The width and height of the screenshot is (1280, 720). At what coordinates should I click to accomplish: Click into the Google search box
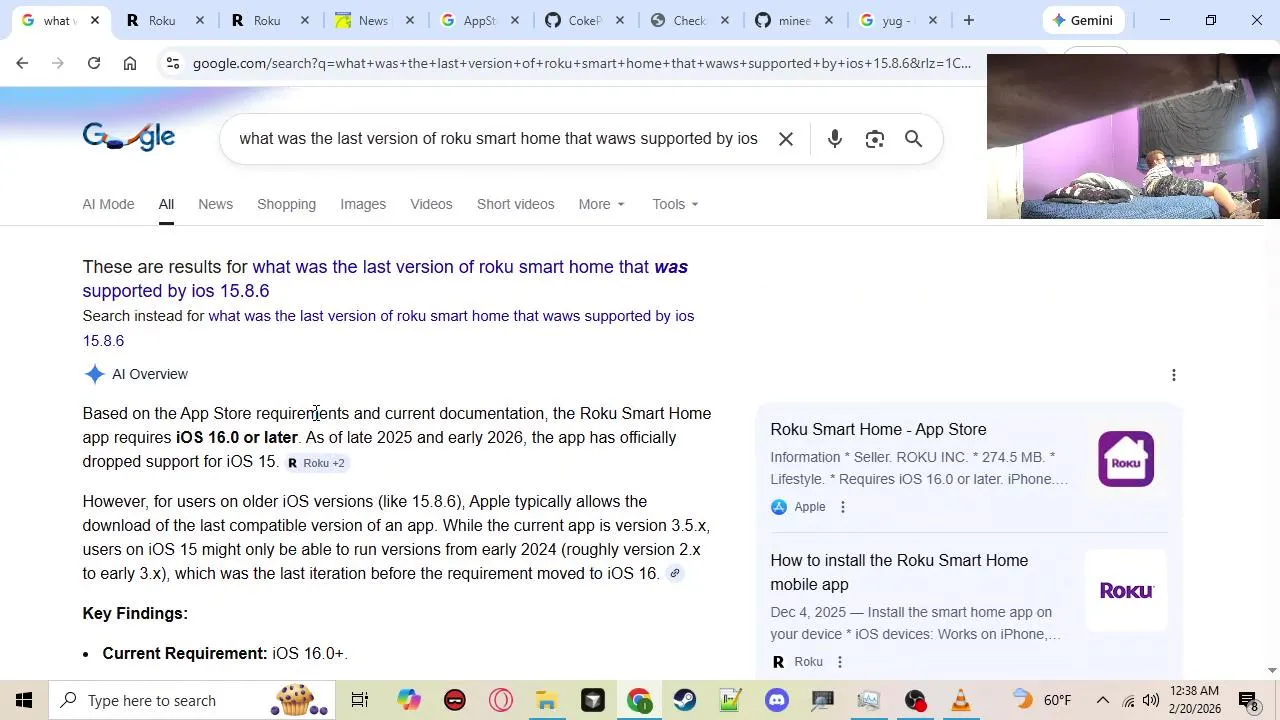point(498,139)
